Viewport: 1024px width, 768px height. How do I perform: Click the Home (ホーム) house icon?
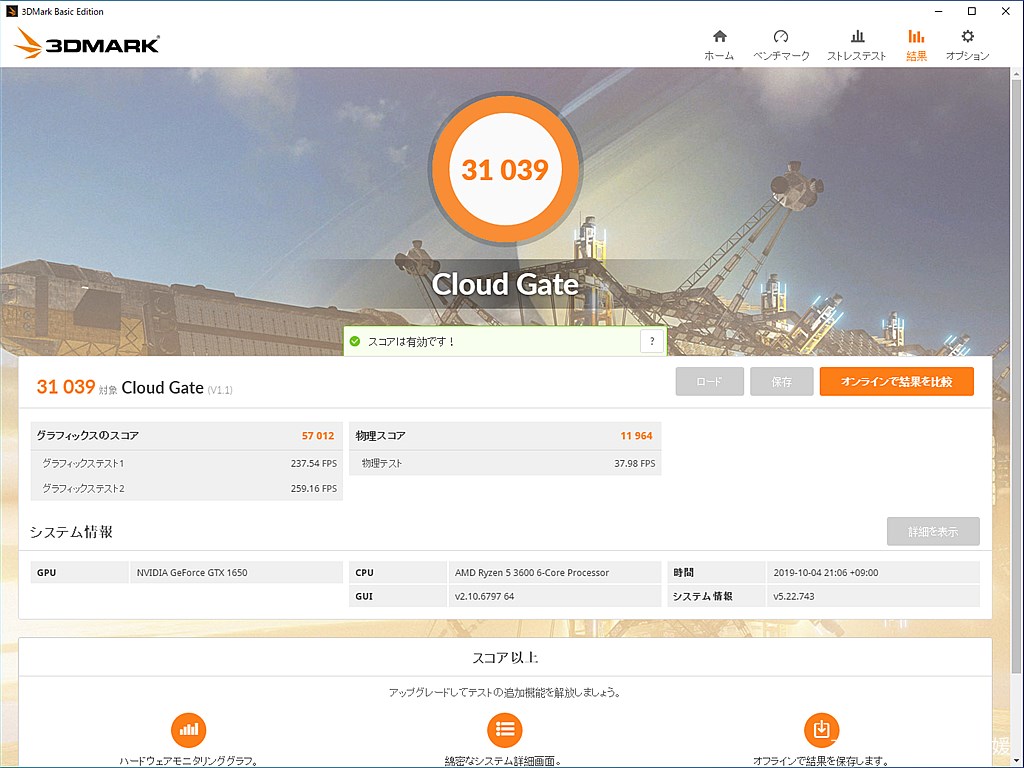[x=718, y=37]
